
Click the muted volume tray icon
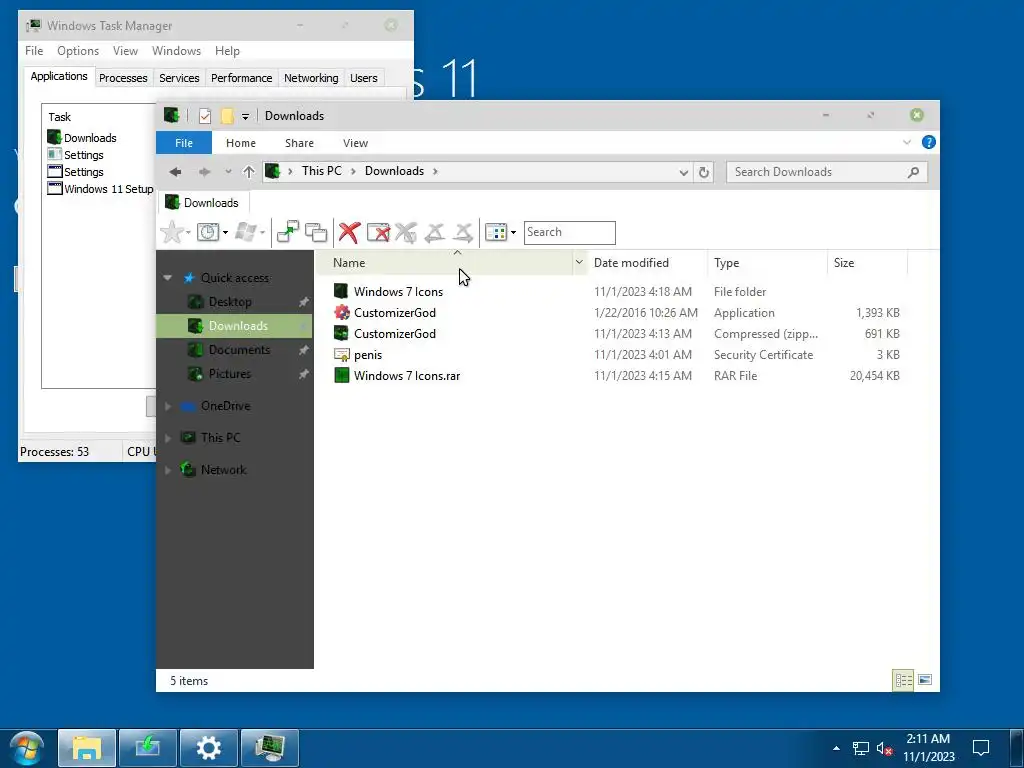tap(884, 748)
